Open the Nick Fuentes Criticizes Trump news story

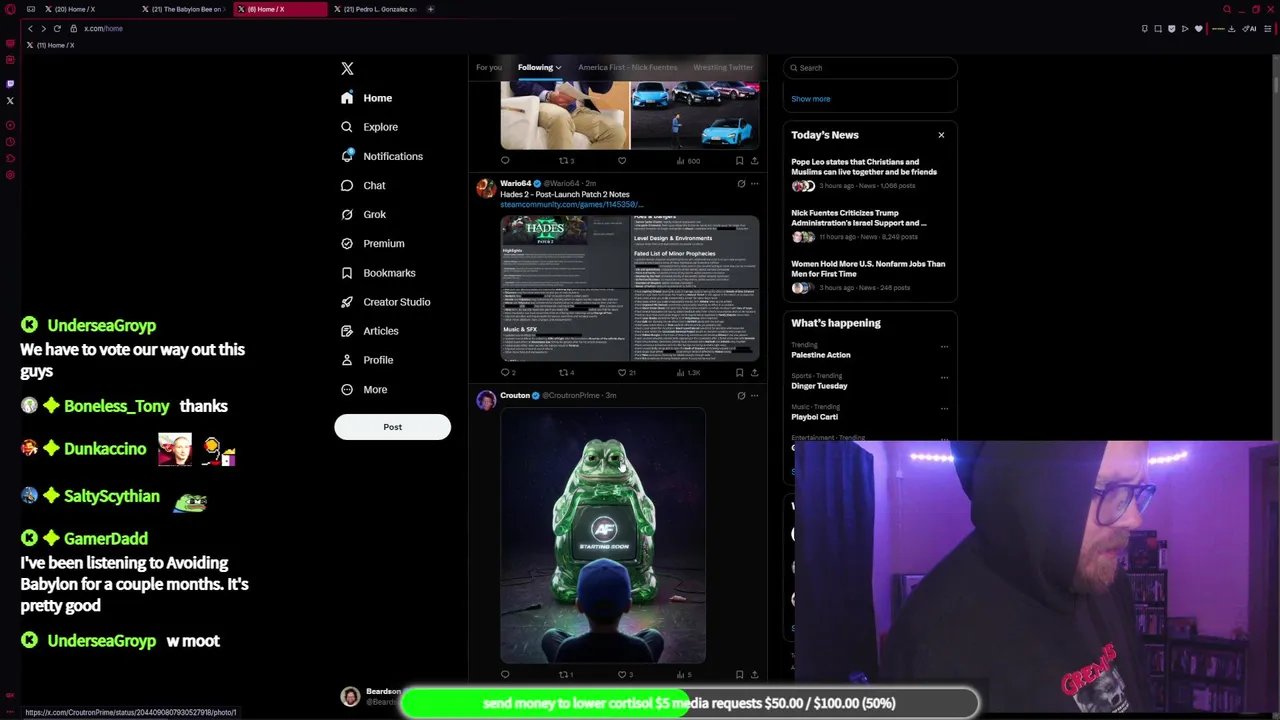pyautogui.click(x=868, y=224)
